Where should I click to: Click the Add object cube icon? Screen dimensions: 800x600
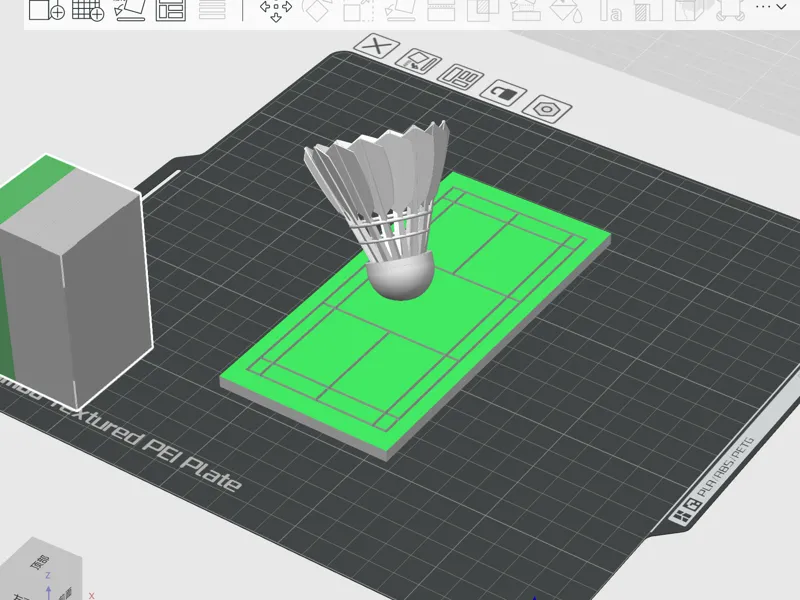(46, 10)
